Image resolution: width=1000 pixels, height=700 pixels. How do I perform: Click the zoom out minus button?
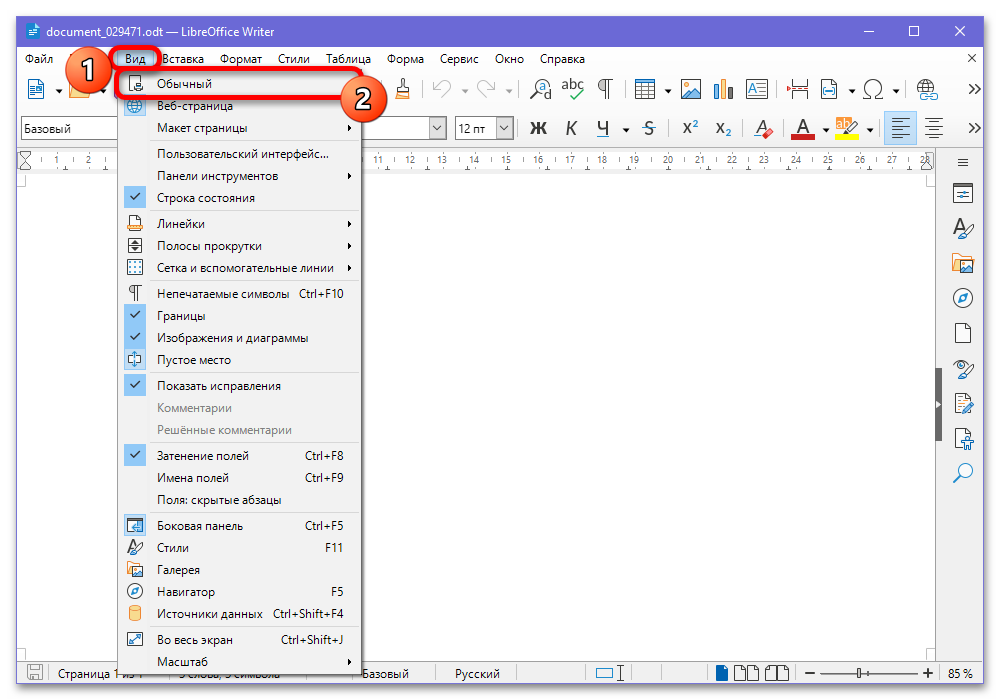click(810, 673)
